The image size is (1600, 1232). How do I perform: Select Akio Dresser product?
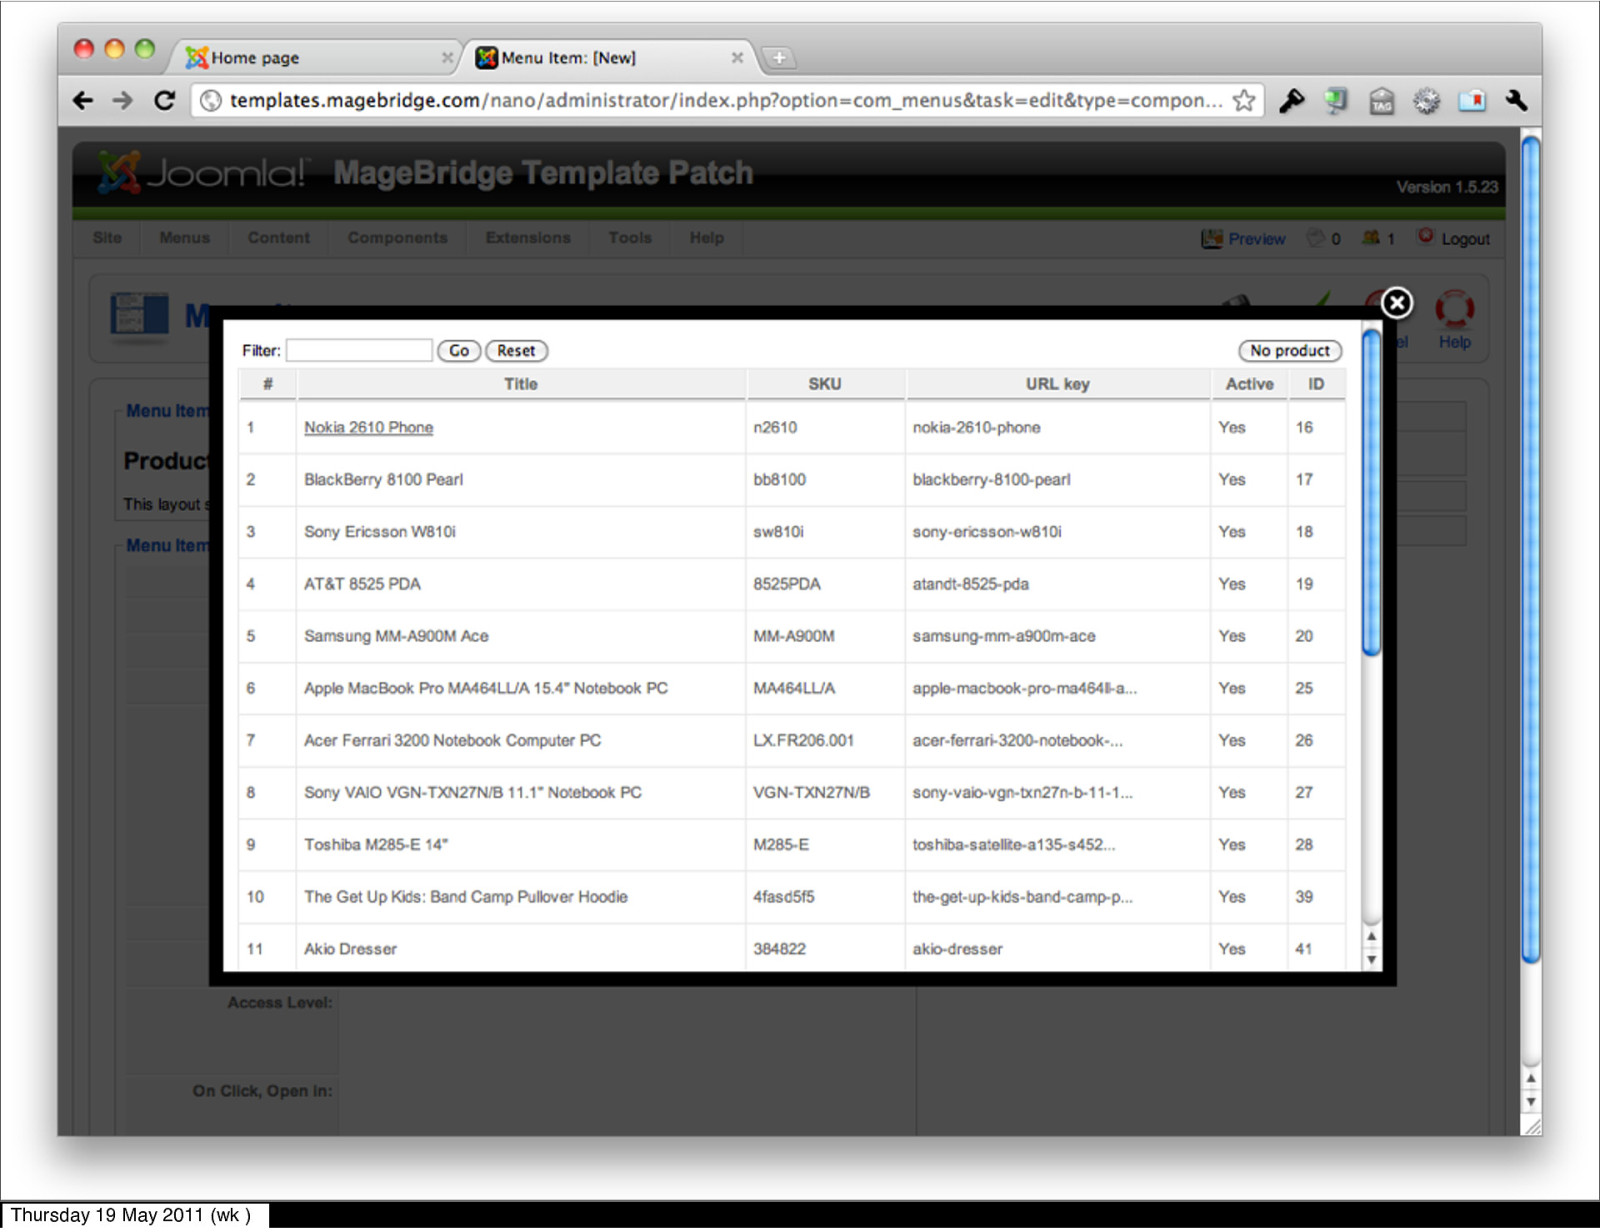tap(350, 949)
